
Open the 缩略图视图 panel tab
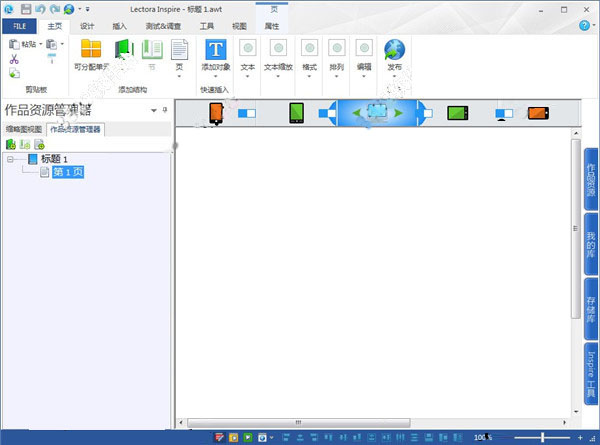tap(24, 129)
